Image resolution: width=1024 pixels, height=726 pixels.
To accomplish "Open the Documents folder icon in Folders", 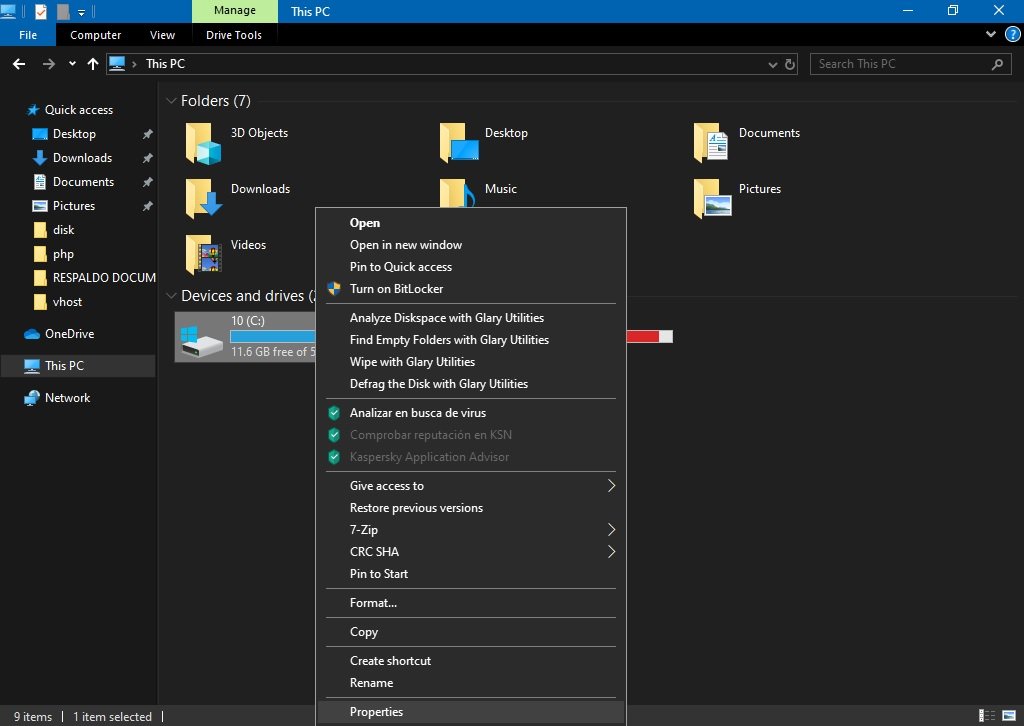I will 711,143.
